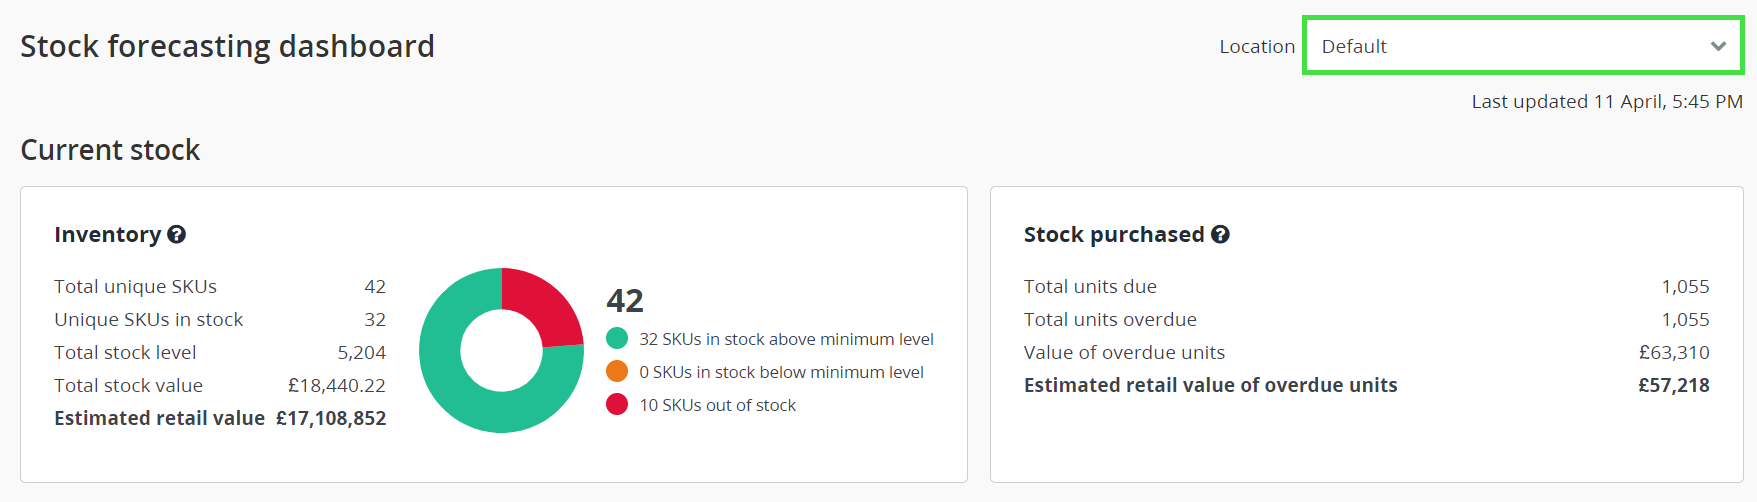
Task: Click the green legend dot for above minimum
Action: coord(617,339)
